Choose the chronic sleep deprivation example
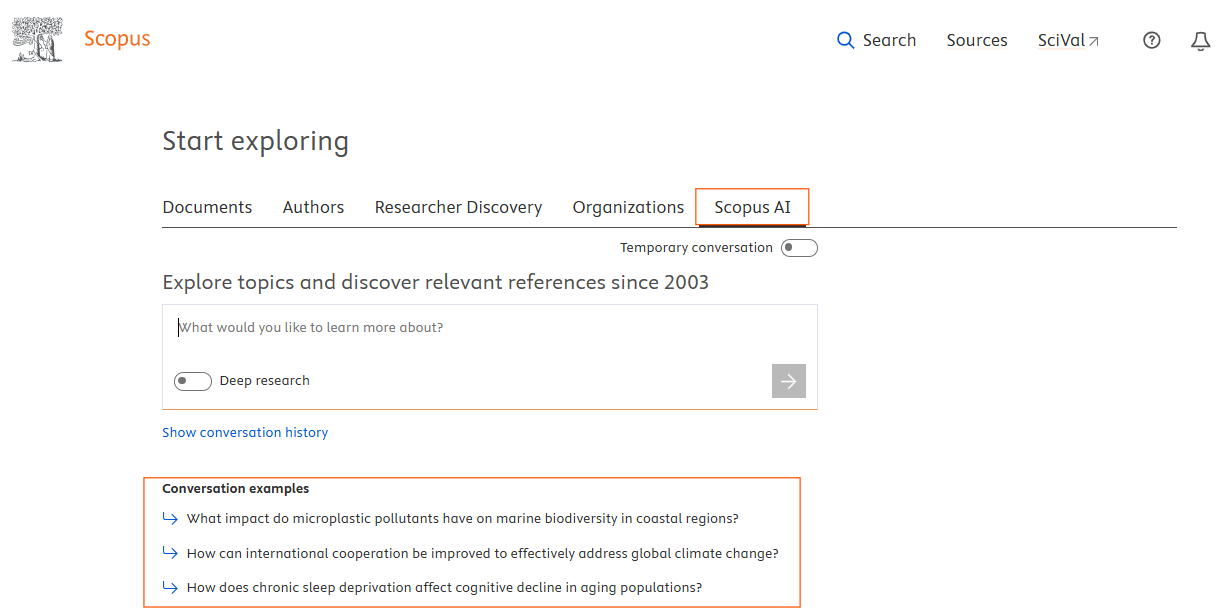Screen dimensions: 1218x611 (x=444, y=587)
